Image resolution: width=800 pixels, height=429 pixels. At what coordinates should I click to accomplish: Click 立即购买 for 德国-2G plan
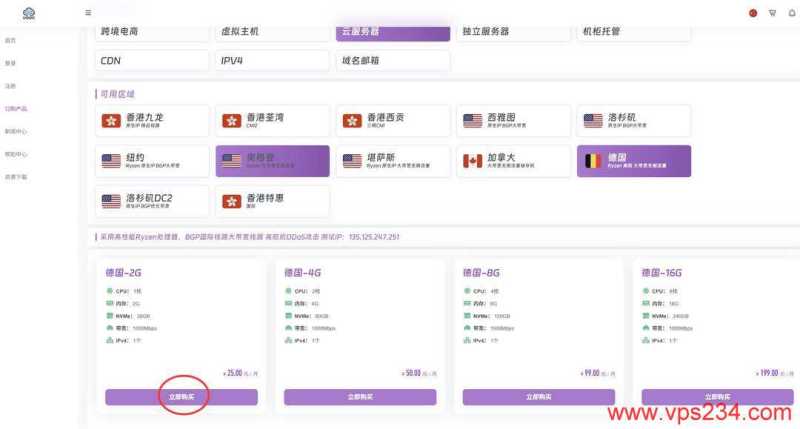pos(181,397)
